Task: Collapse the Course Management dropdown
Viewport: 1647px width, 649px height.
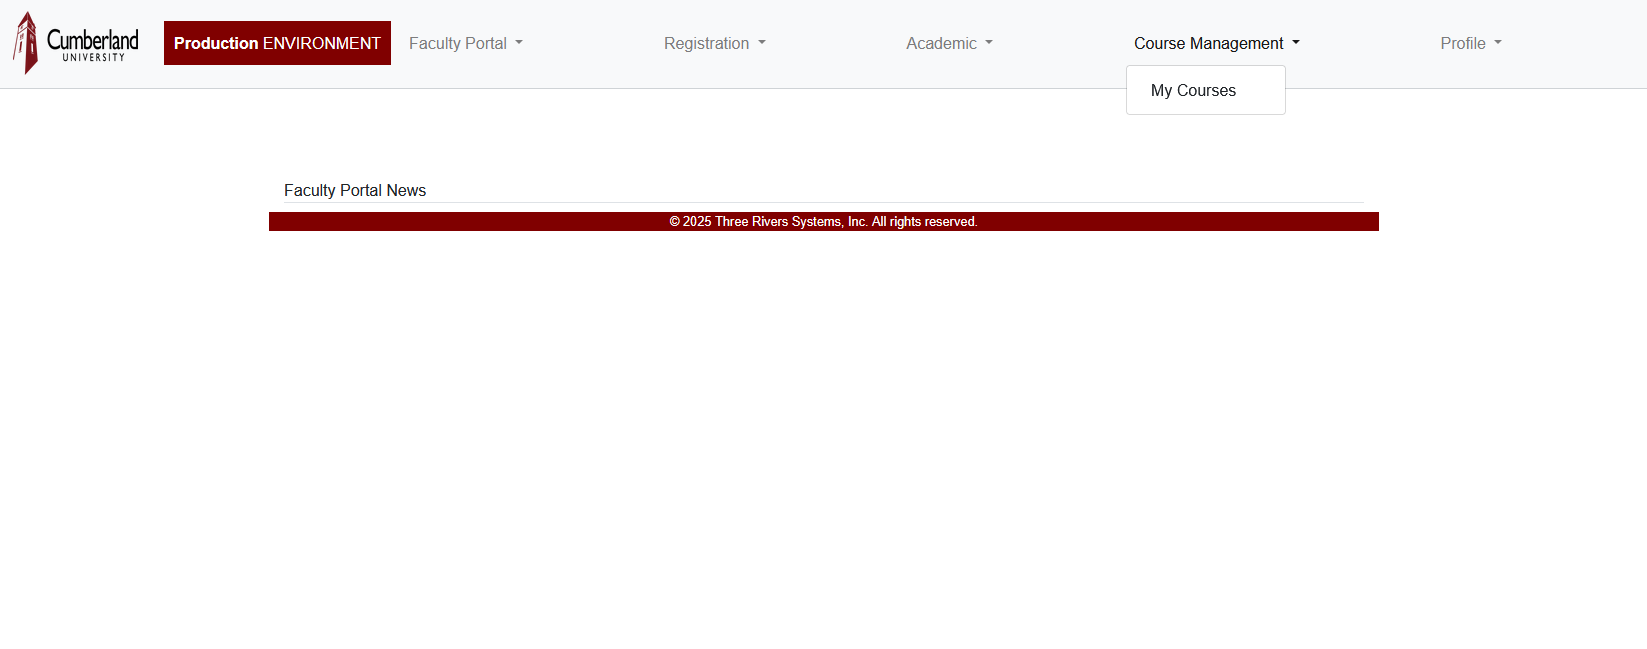Action: [x=1217, y=43]
